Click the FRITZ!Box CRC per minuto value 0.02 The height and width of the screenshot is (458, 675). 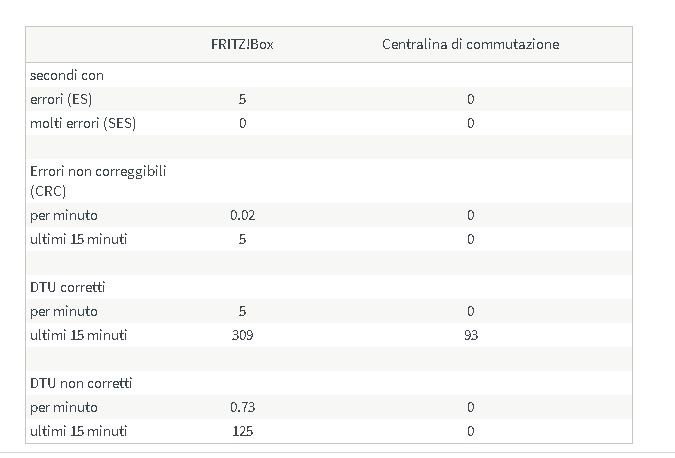(x=242, y=215)
